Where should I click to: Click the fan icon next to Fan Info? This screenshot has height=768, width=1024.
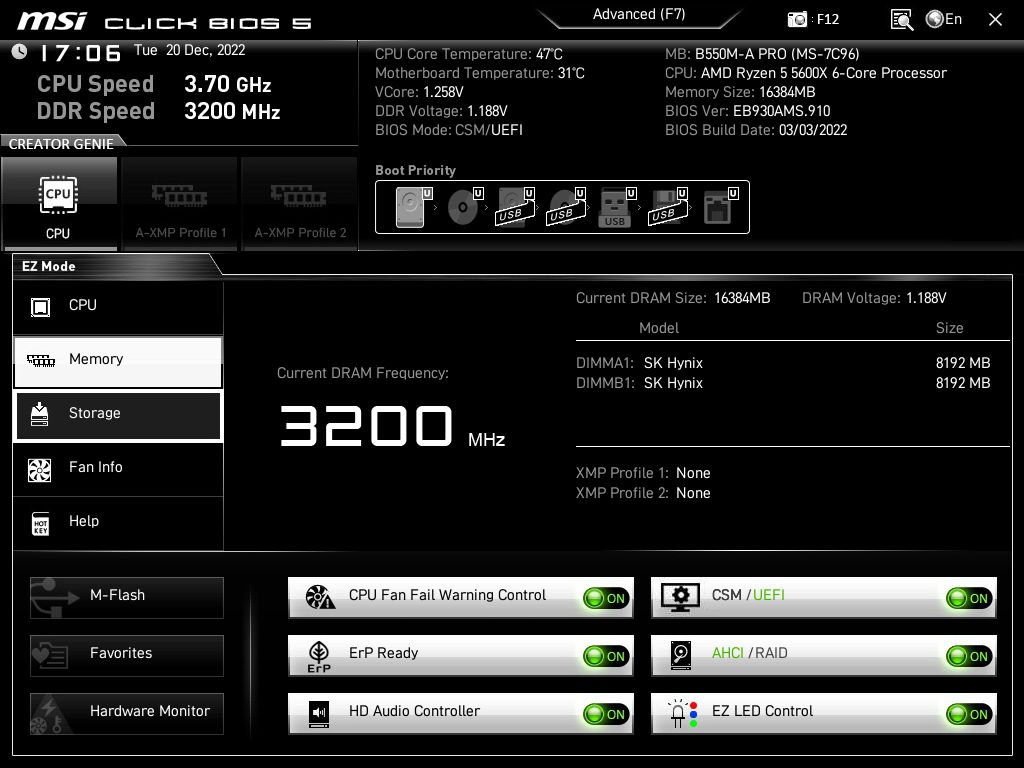[40, 470]
